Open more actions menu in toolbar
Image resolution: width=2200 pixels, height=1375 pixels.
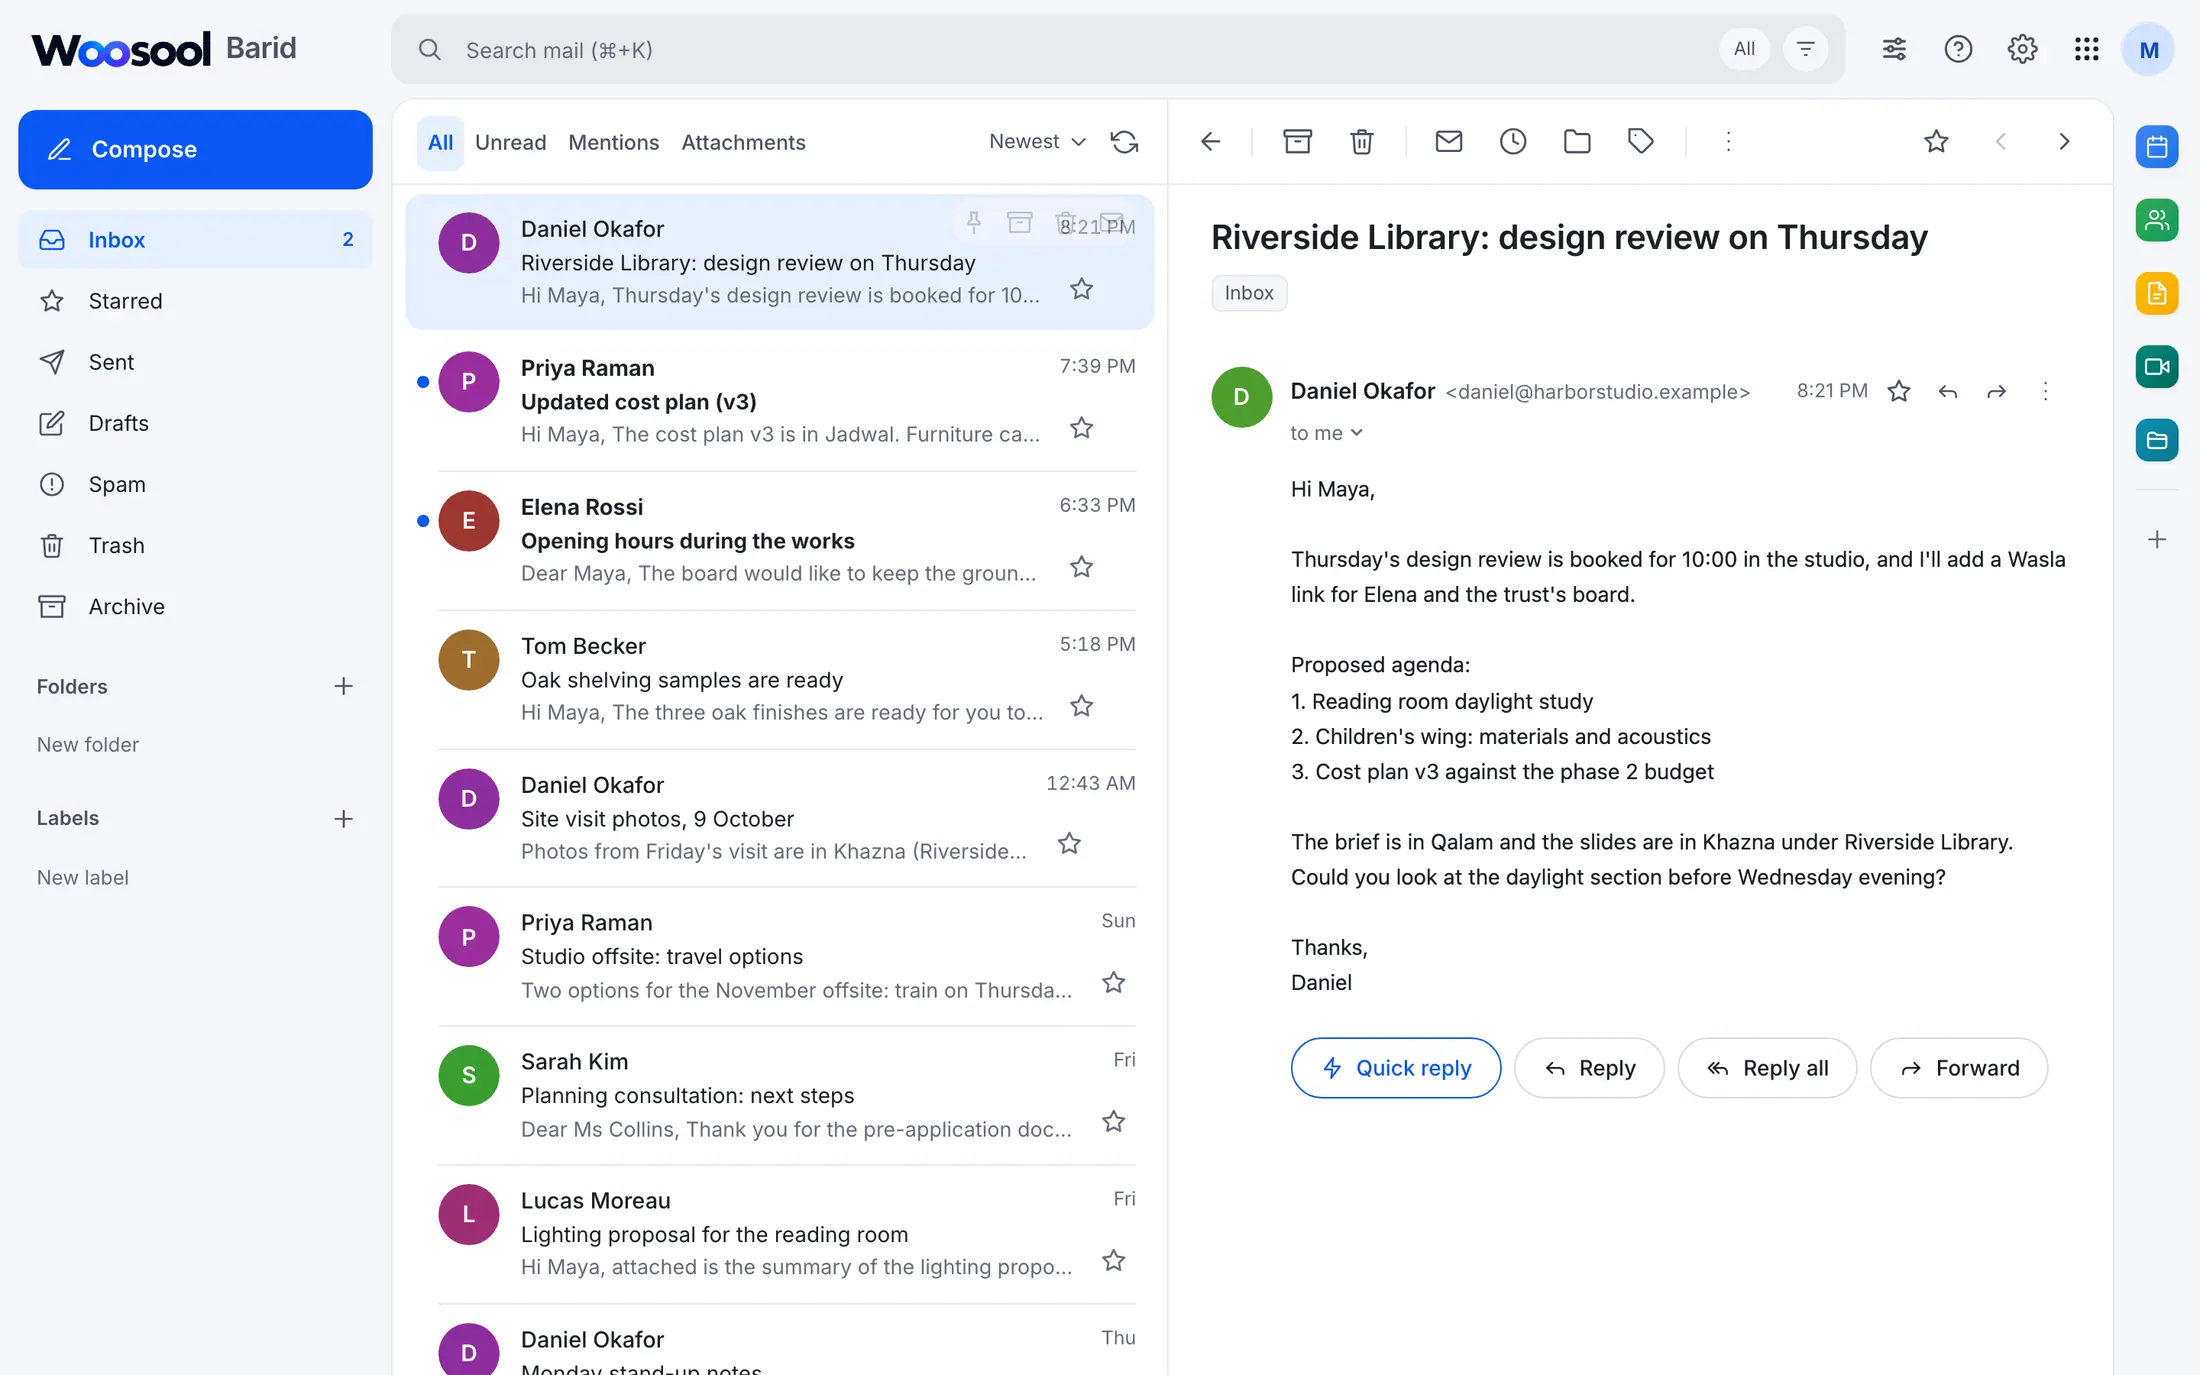1727,141
